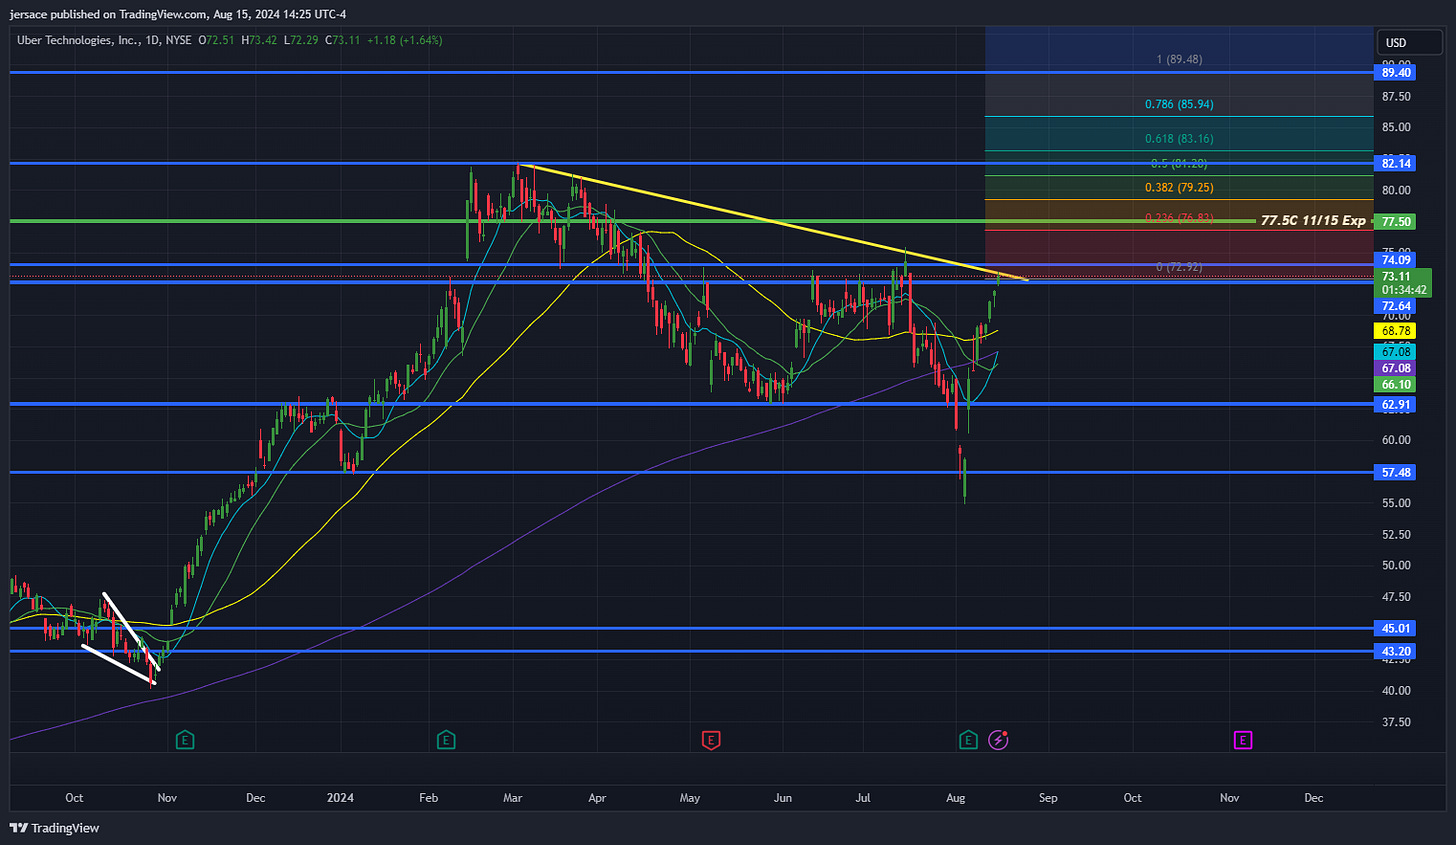The image size is (1456, 845).
Task: Click the 57.48 price level label
Action: click(x=1396, y=472)
